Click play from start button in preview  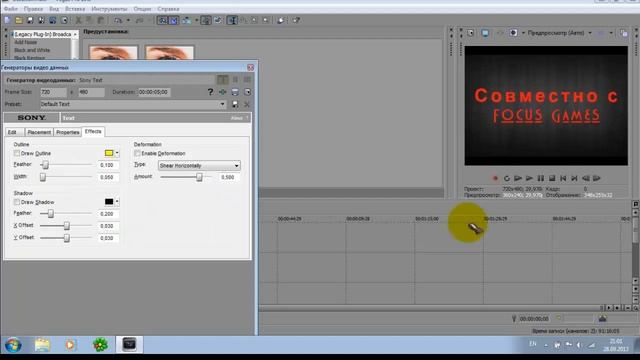click(x=518, y=178)
